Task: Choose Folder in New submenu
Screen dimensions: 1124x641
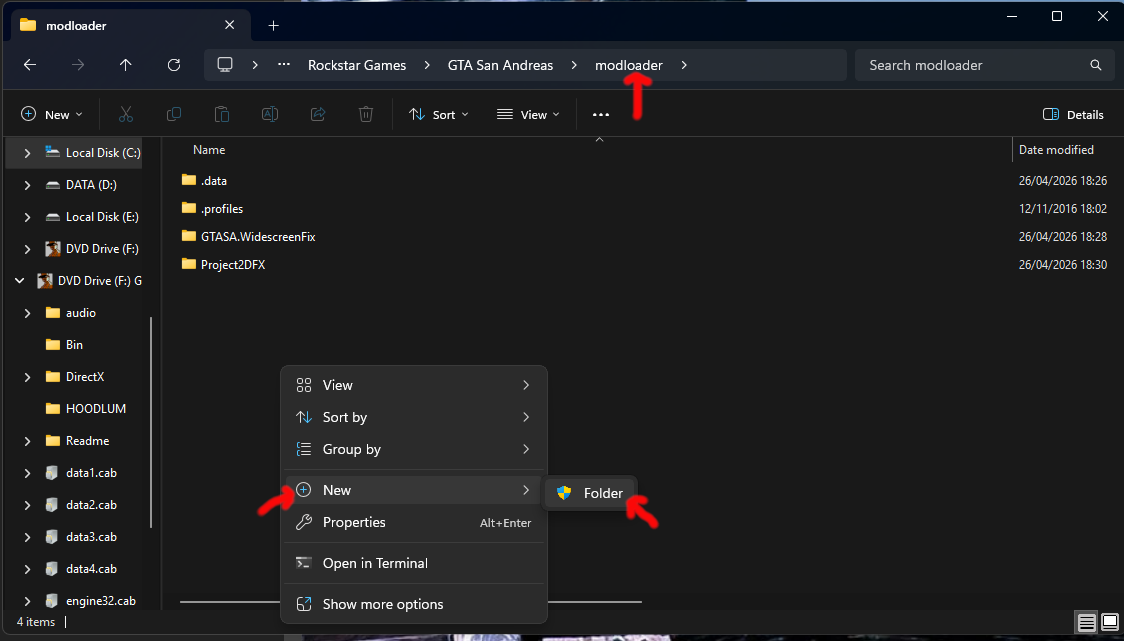Action: point(590,493)
